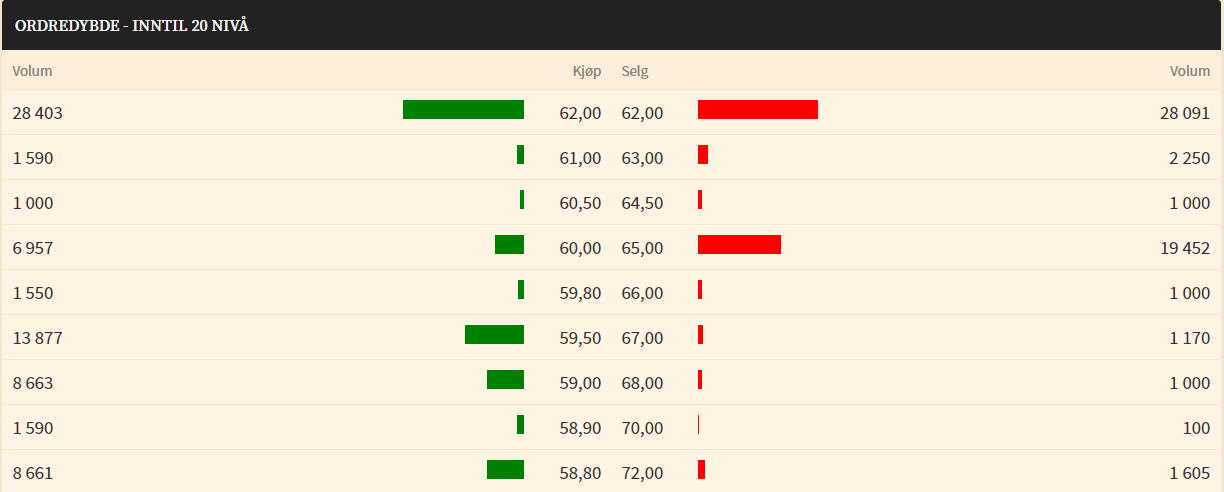Viewport: 1224px width, 492px height.
Task: Click the ORDREDYBDE - INNTIL 20 NIVÅ title
Action: (132, 26)
